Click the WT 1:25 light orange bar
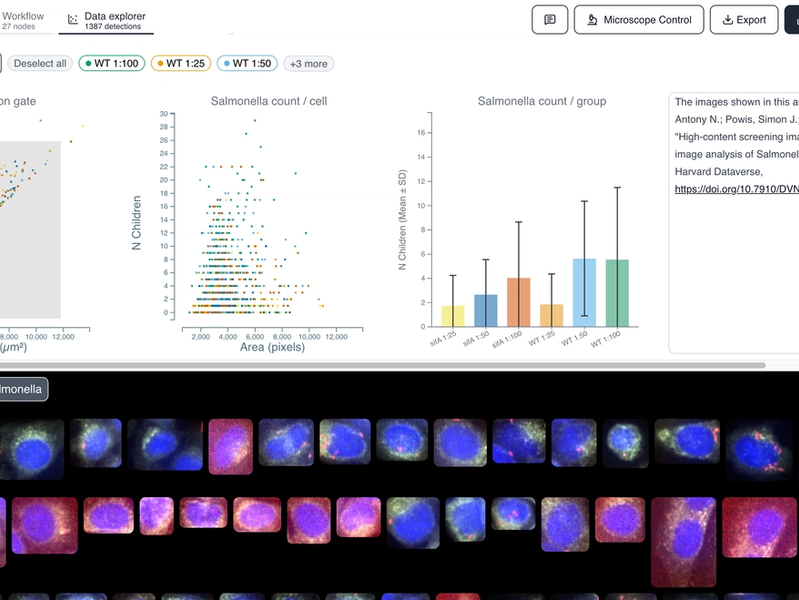Viewport: 799px width, 600px height. [x=551, y=316]
